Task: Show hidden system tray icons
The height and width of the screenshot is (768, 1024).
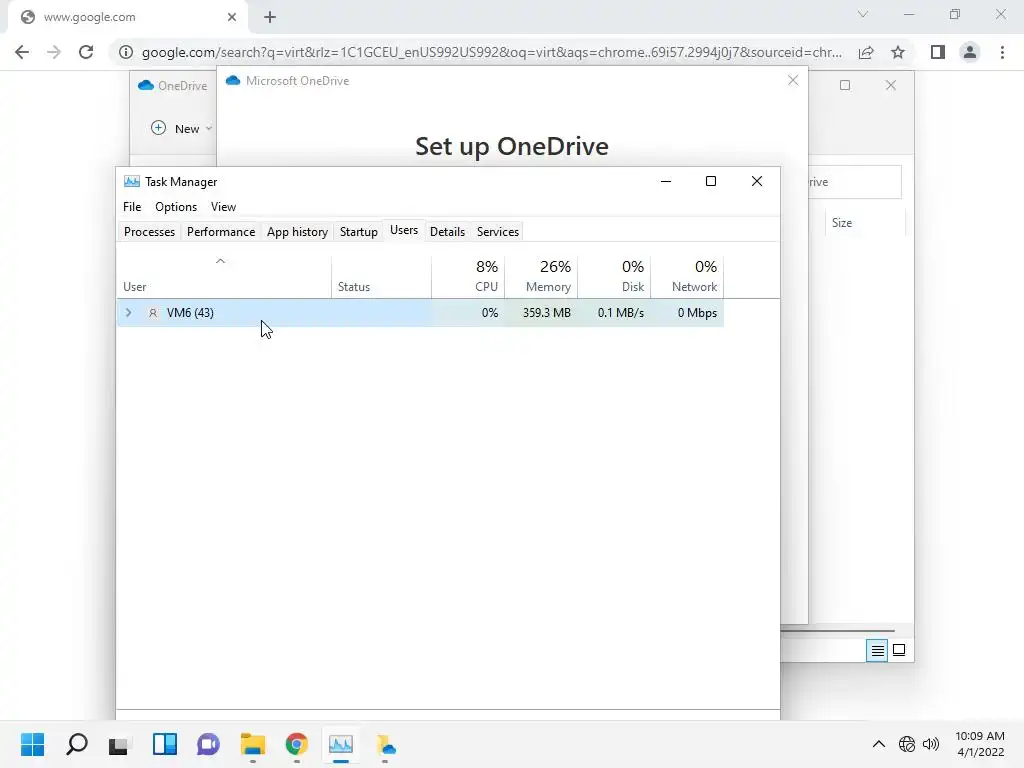Action: tap(879, 744)
